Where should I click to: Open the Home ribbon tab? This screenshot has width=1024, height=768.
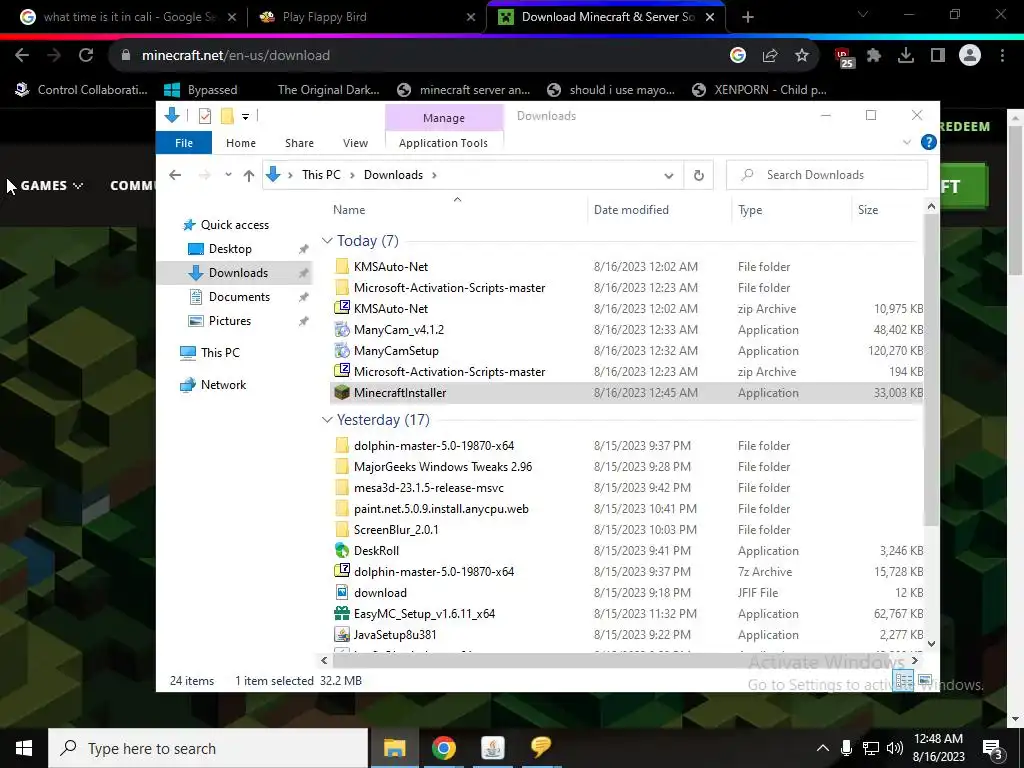coord(241,143)
